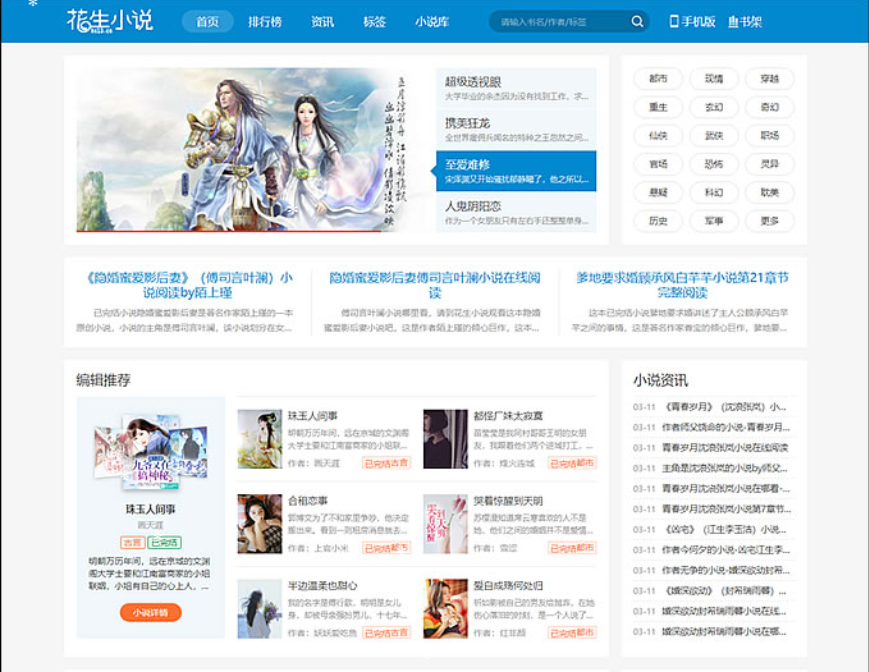Open the 合租恋事 book cover thumbnail

[259, 523]
